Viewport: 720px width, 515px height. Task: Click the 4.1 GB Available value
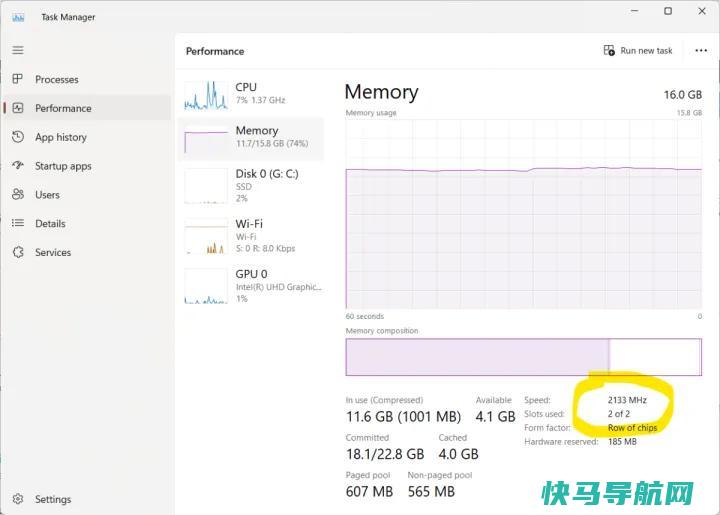pos(495,417)
